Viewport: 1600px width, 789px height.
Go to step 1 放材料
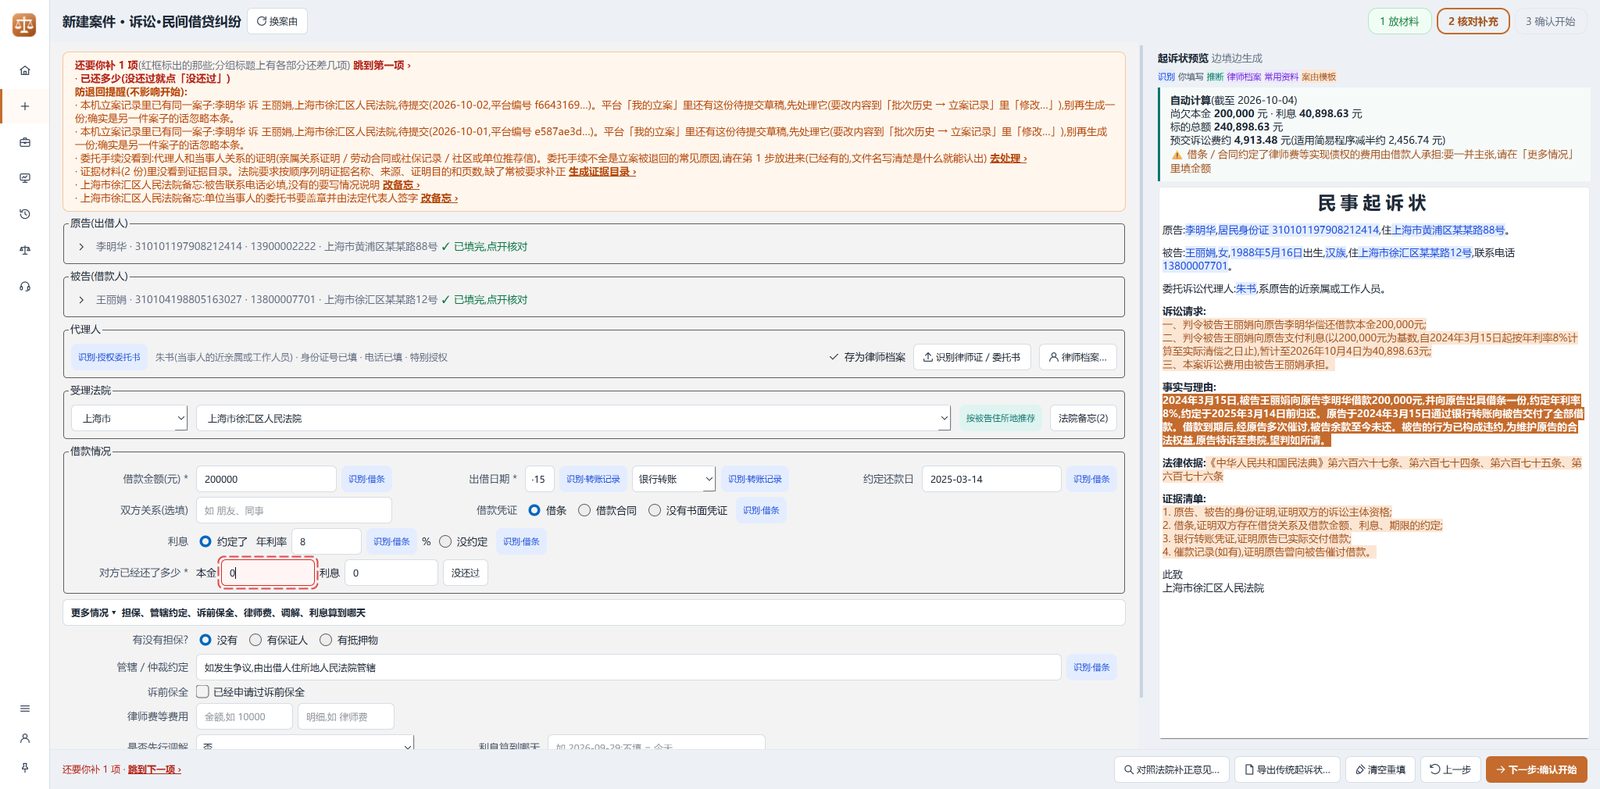point(1399,21)
